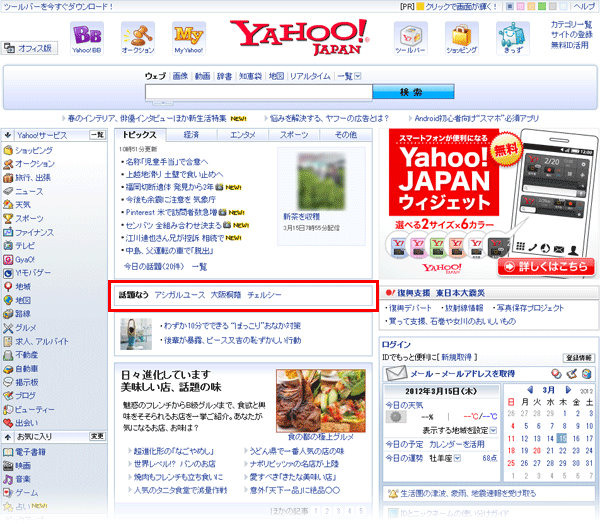Select the orange page color swatch
This screenshot has height=524, width=600.
point(531,6)
